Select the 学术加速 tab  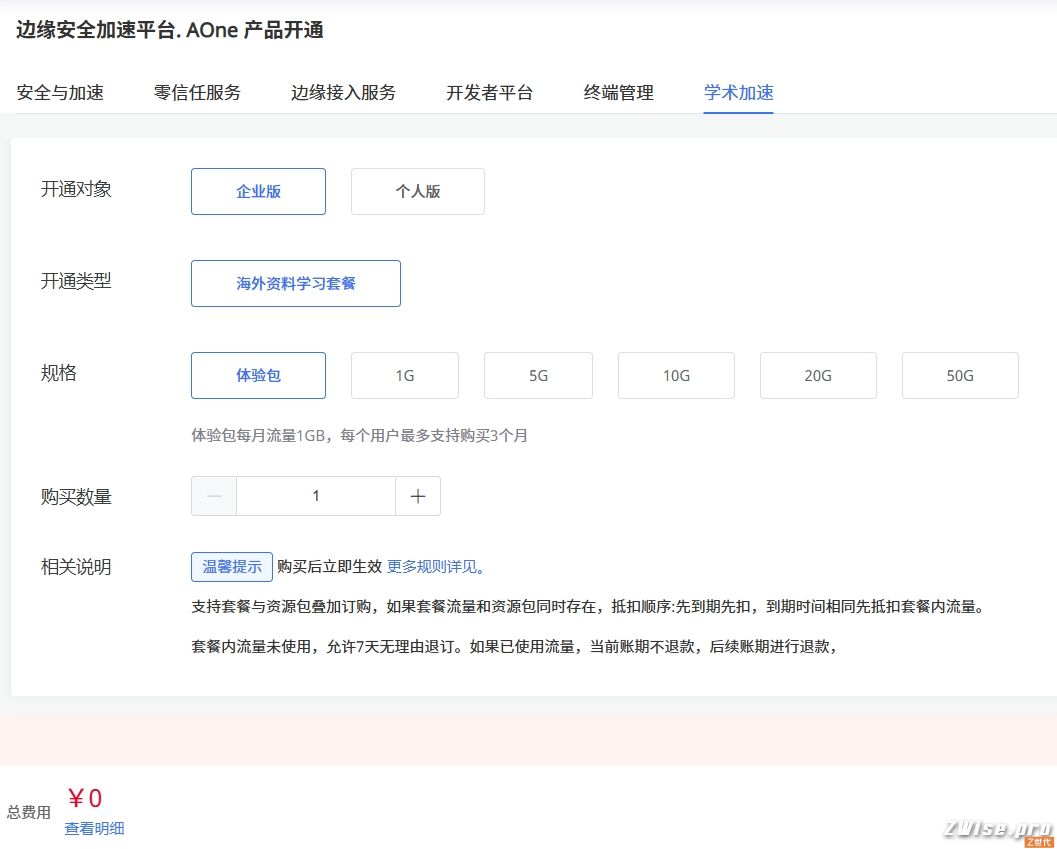click(738, 92)
